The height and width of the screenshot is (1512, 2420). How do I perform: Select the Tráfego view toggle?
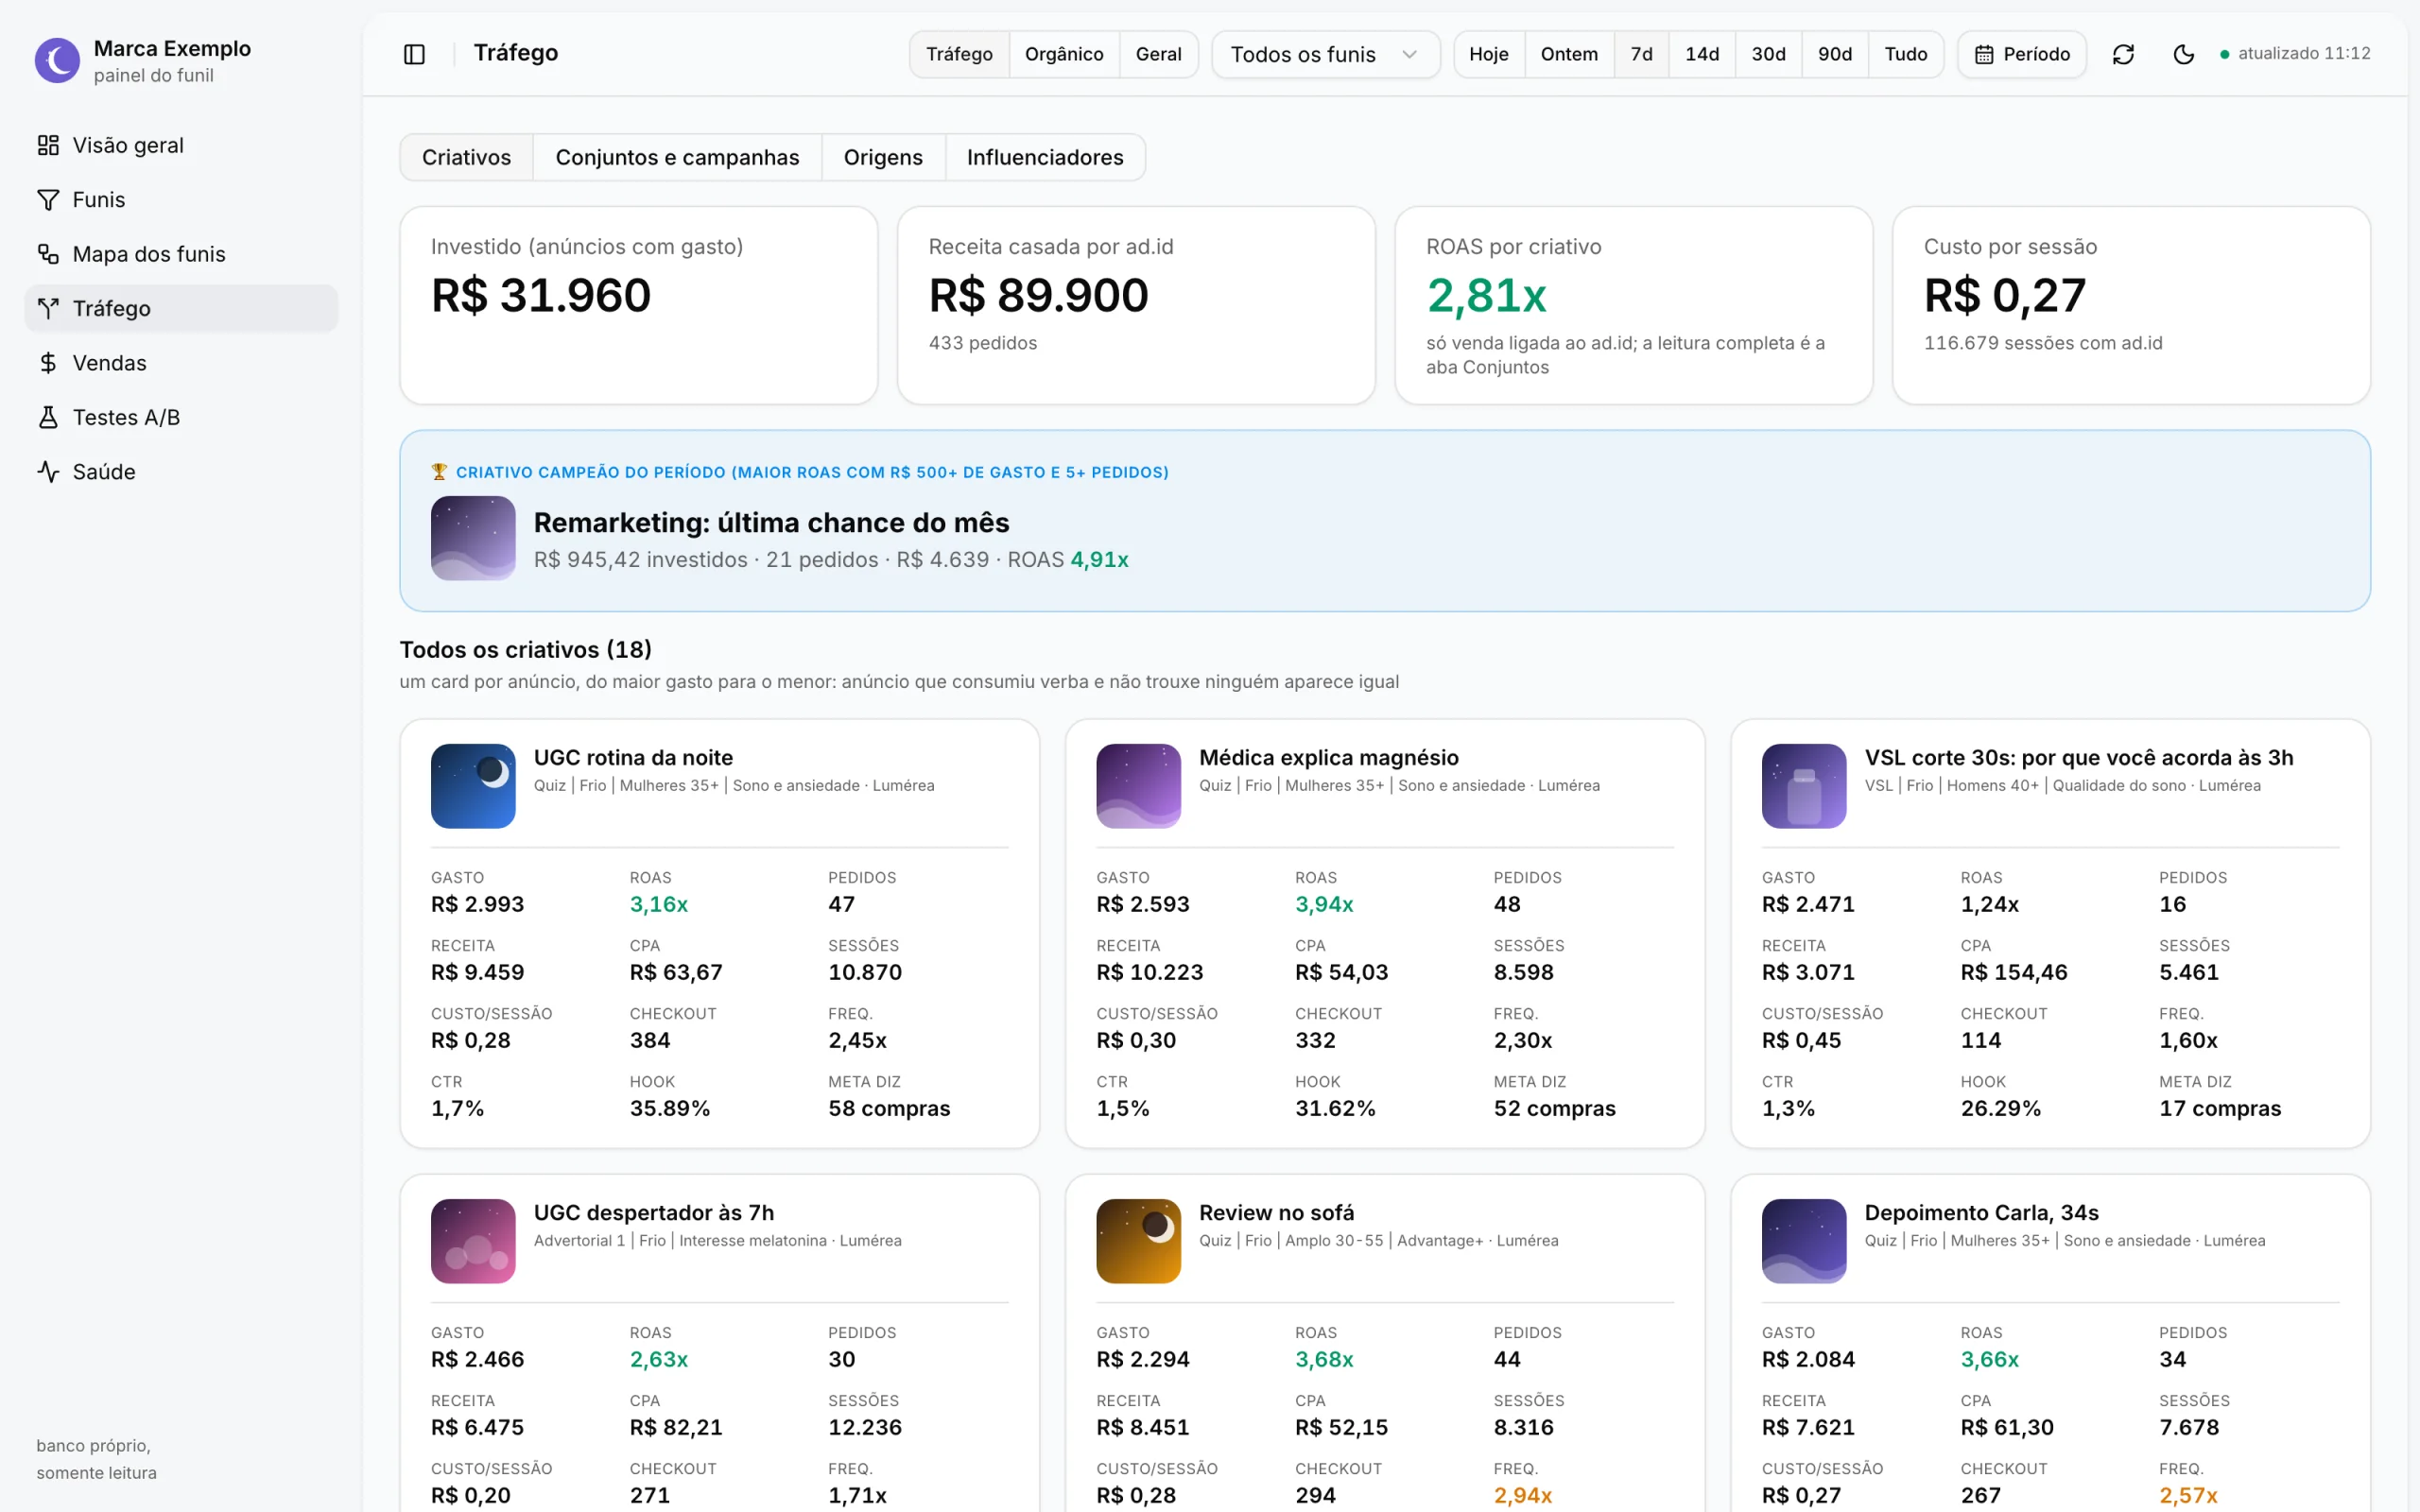pyautogui.click(x=959, y=54)
